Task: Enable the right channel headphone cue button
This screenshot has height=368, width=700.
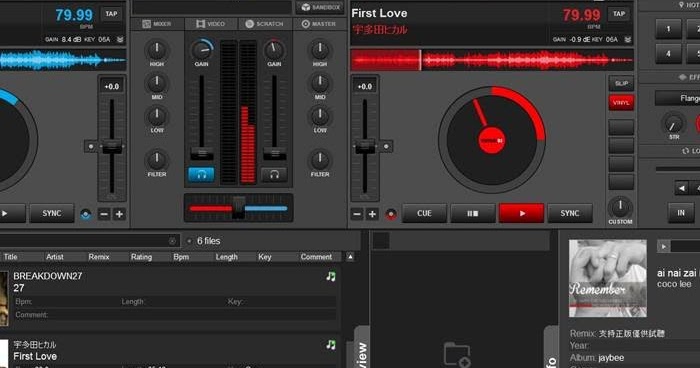Action: 274,175
